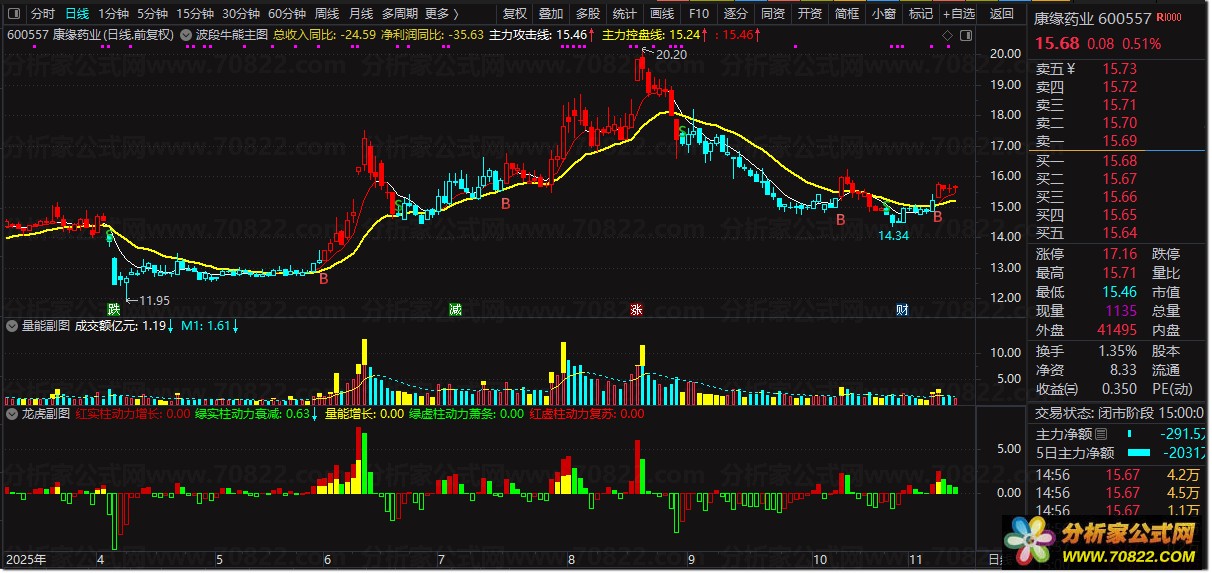Click the green 减 marker on the chart
1212x573 pixels.
[455, 309]
